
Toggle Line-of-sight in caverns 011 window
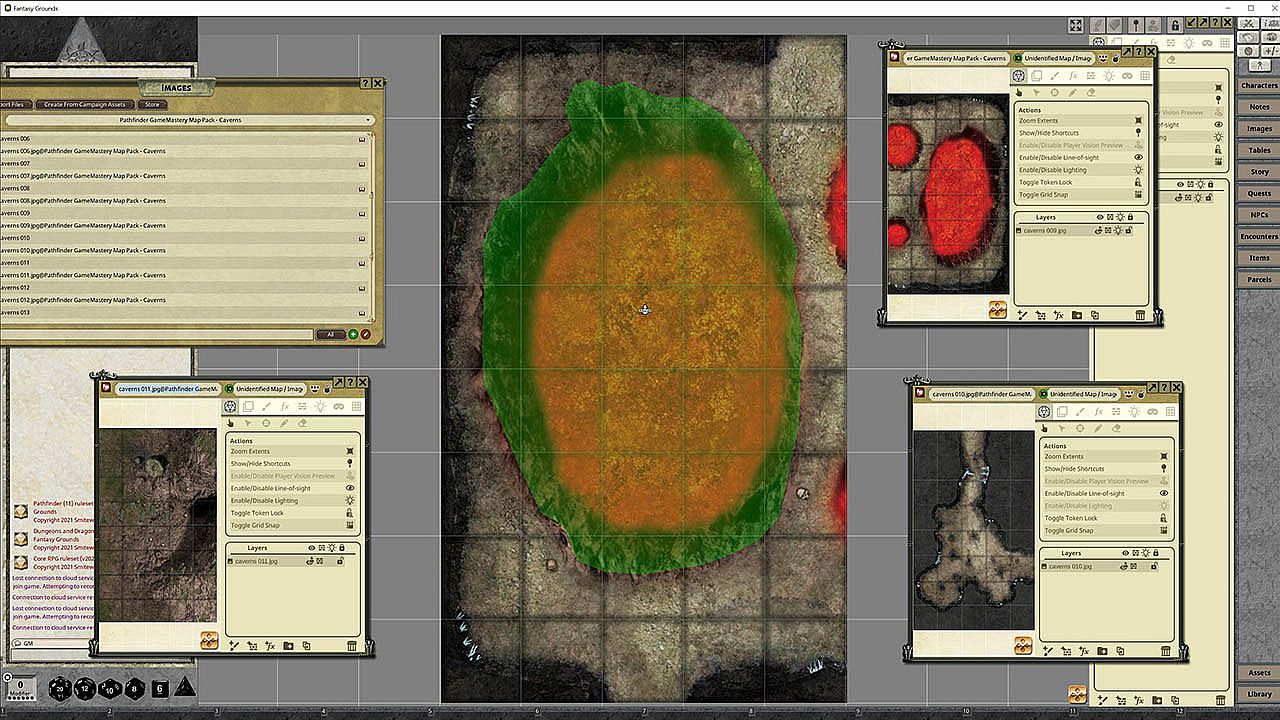[x=294, y=488]
